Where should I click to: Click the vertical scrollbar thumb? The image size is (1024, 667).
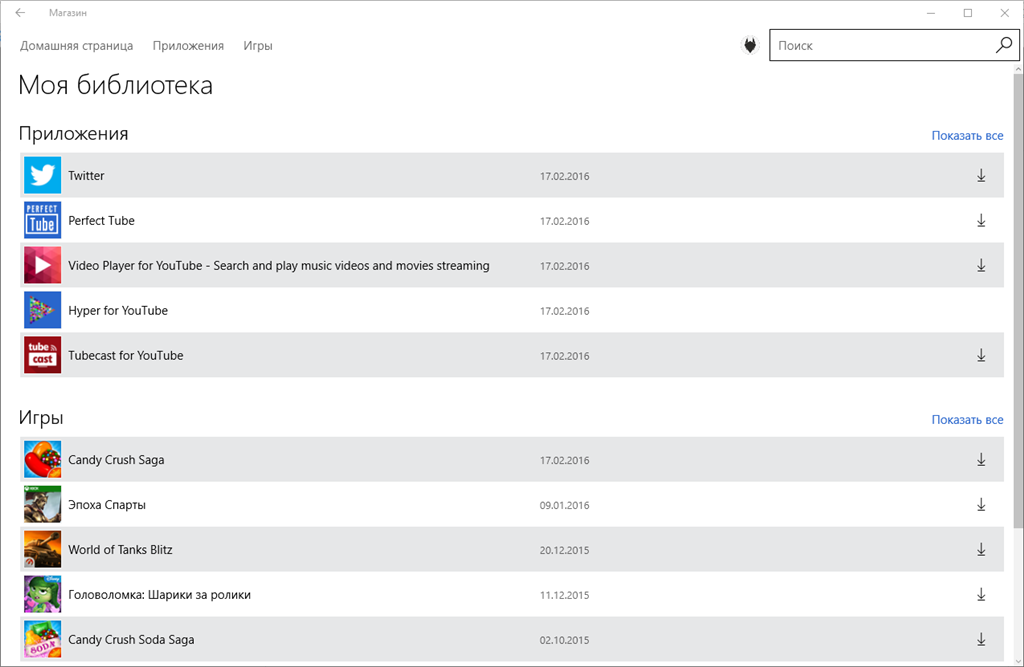click(x=1018, y=301)
